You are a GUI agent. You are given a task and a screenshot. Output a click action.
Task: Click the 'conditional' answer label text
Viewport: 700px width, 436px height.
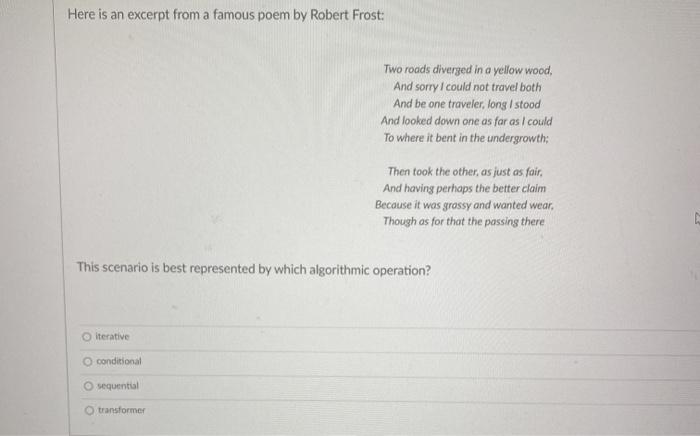(119, 361)
